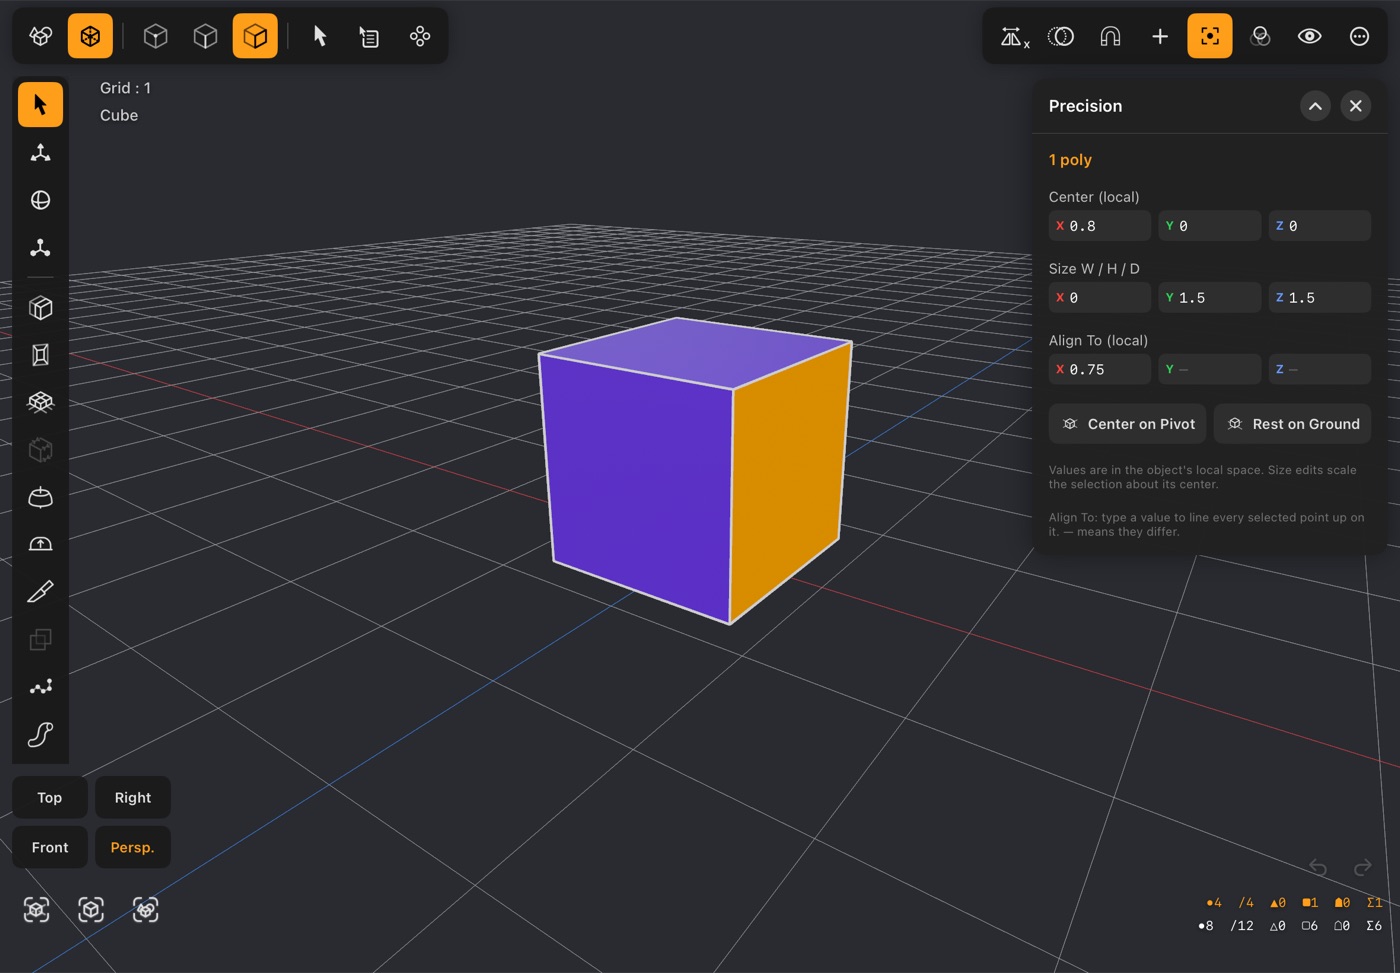The height and width of the screenshot is (973, 1400).
Task: Open the primitive shapes library icon
Action: [x=41, y=36]
